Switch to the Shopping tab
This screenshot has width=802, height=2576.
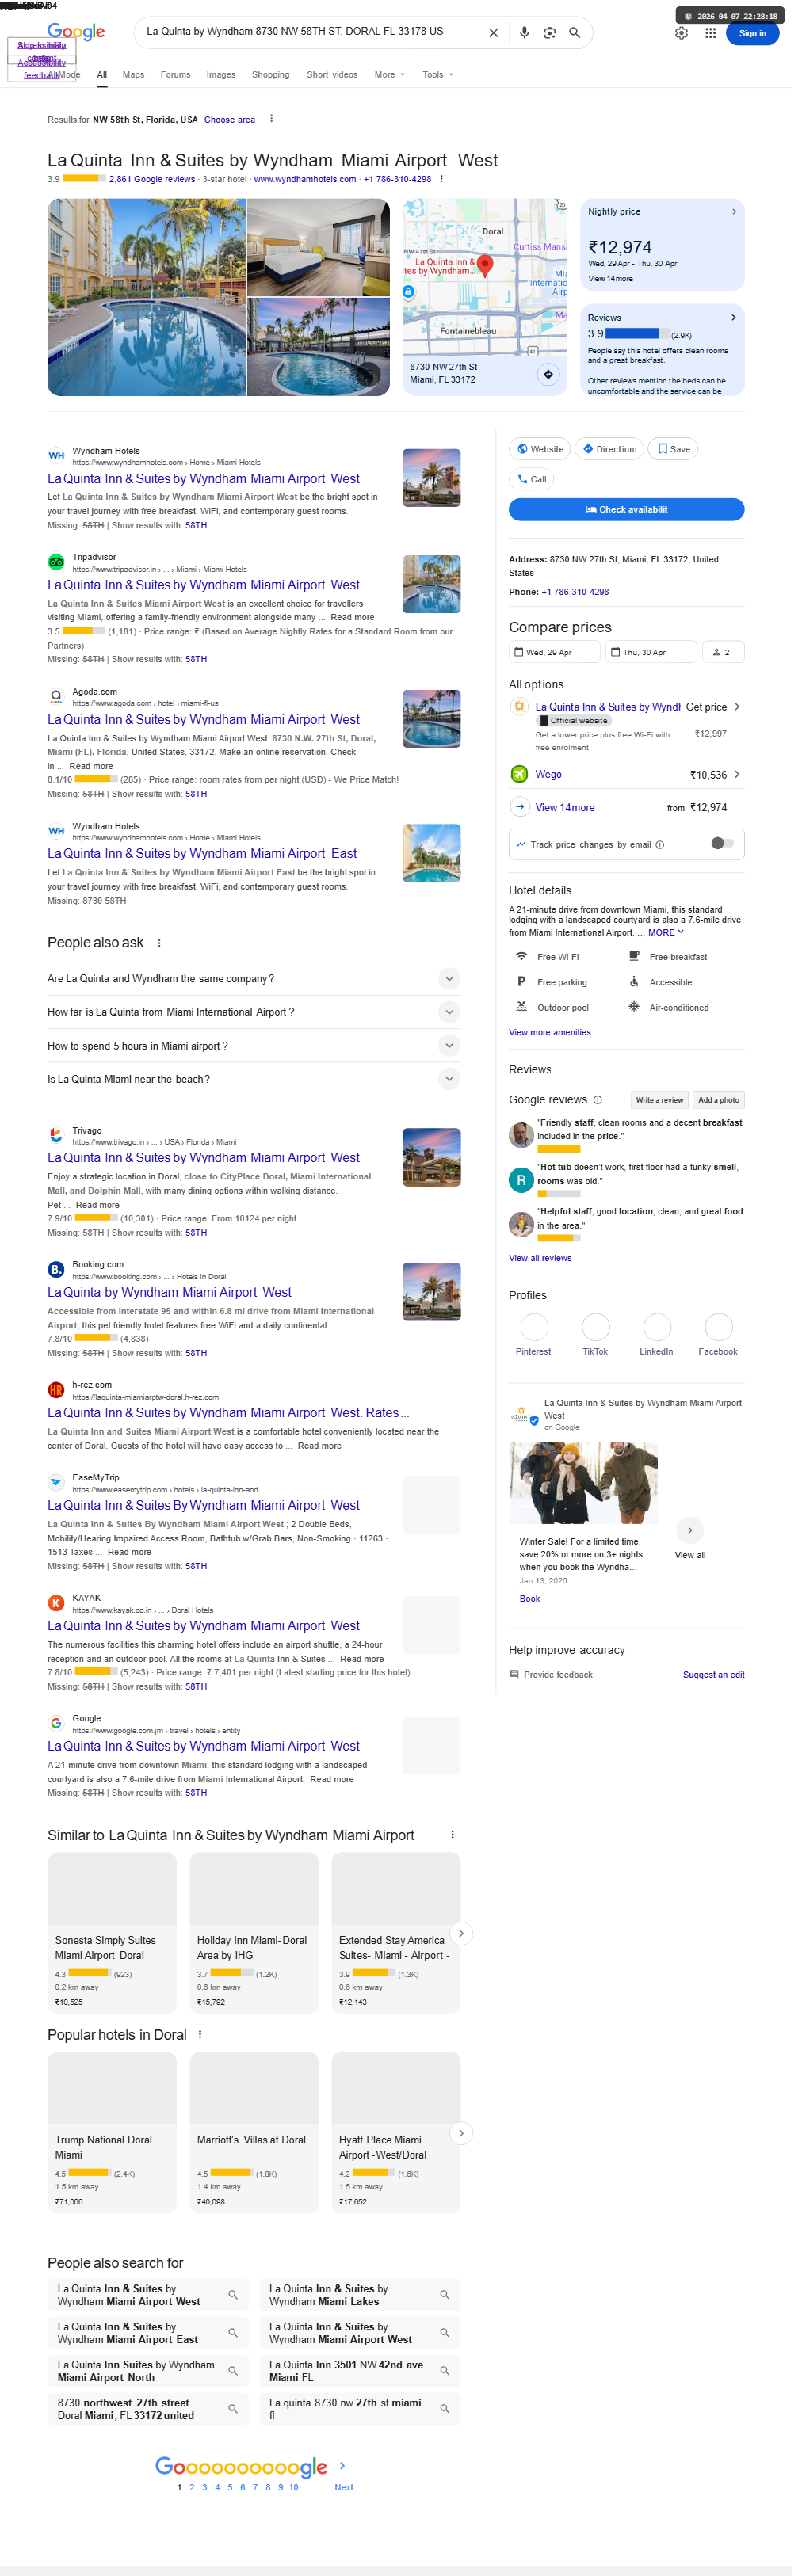(270, 74)
